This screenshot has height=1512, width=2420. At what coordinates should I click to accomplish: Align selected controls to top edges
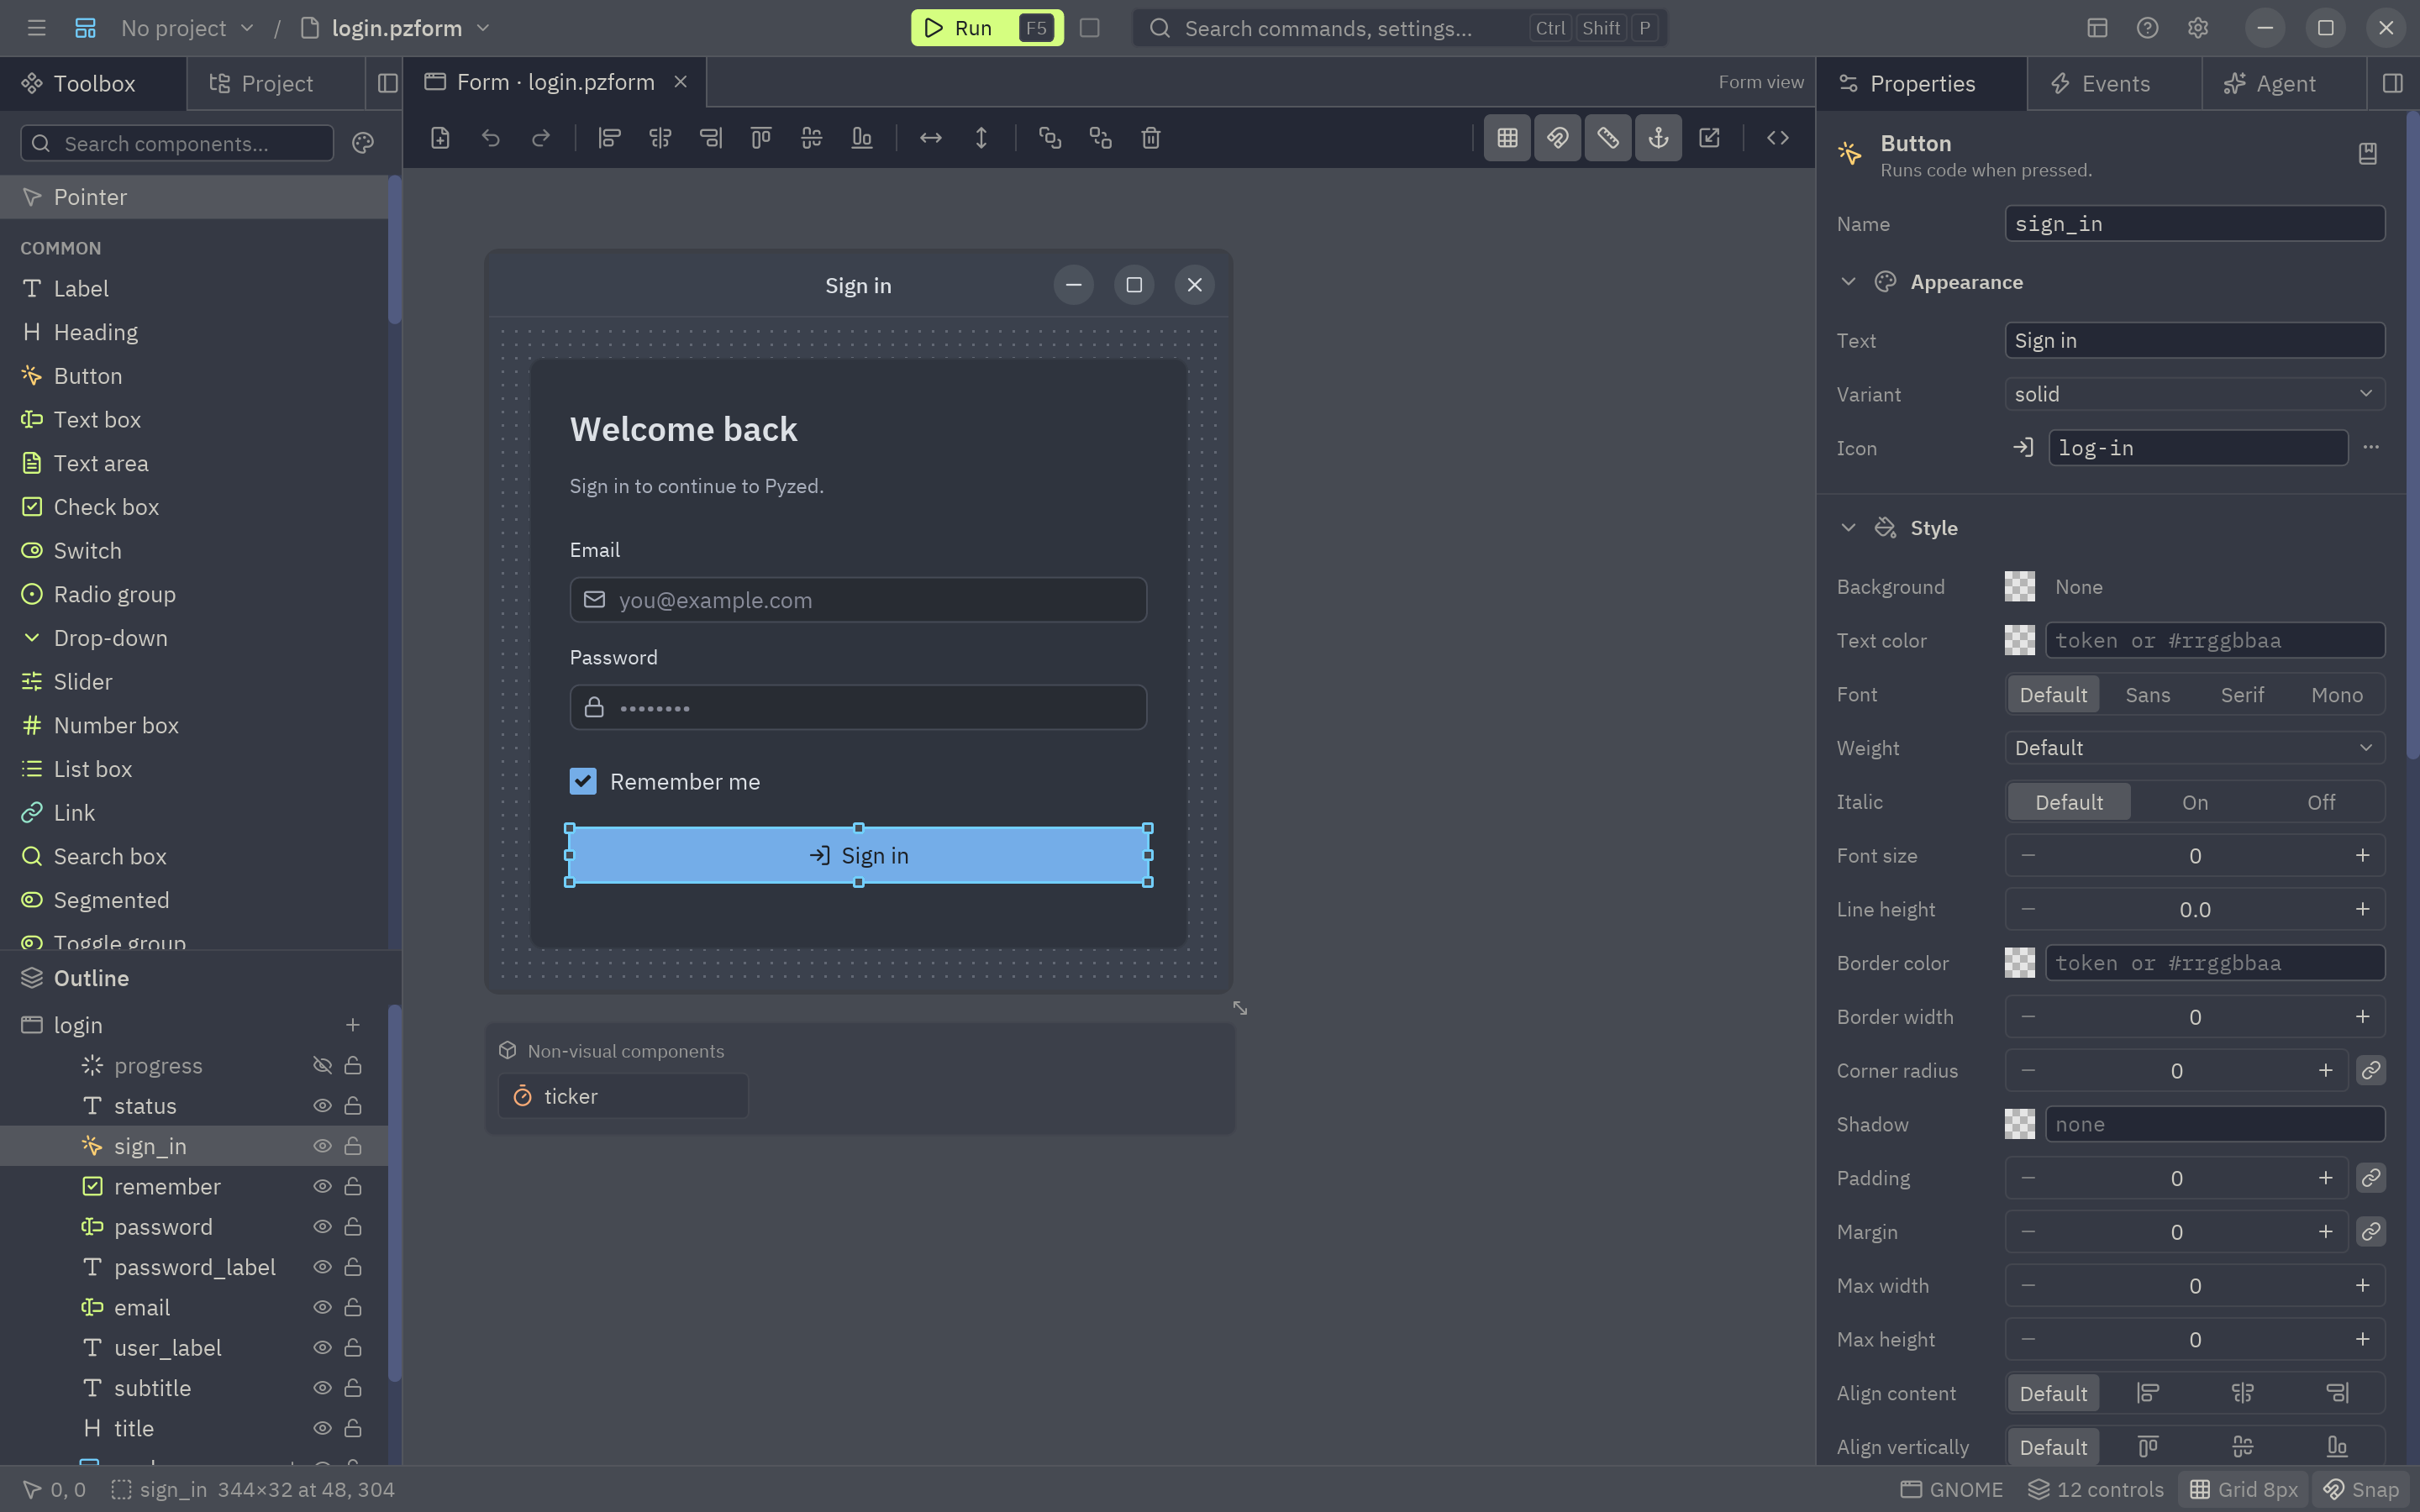pyautogui.click(x=761, y=138)
